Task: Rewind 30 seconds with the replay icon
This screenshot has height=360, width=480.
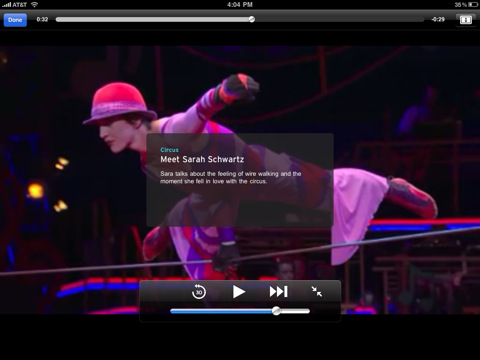Action: click(199, 292)
